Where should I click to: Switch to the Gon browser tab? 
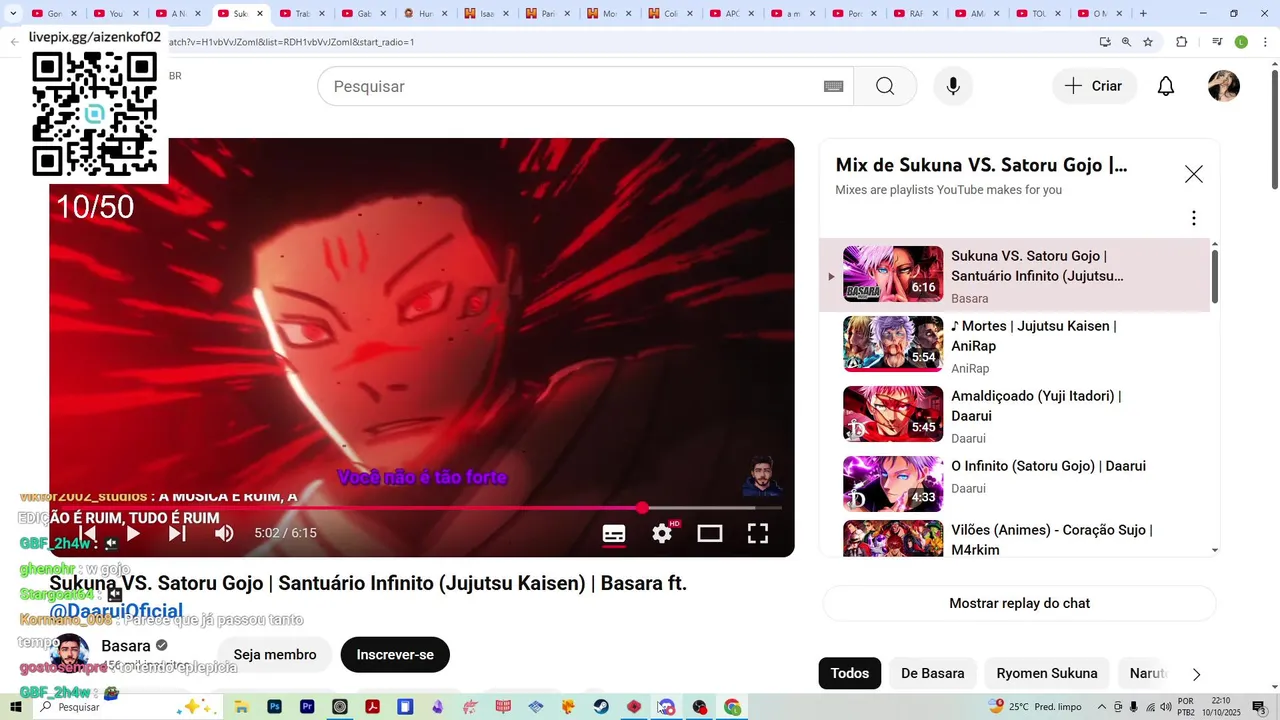tap(54, 14)
